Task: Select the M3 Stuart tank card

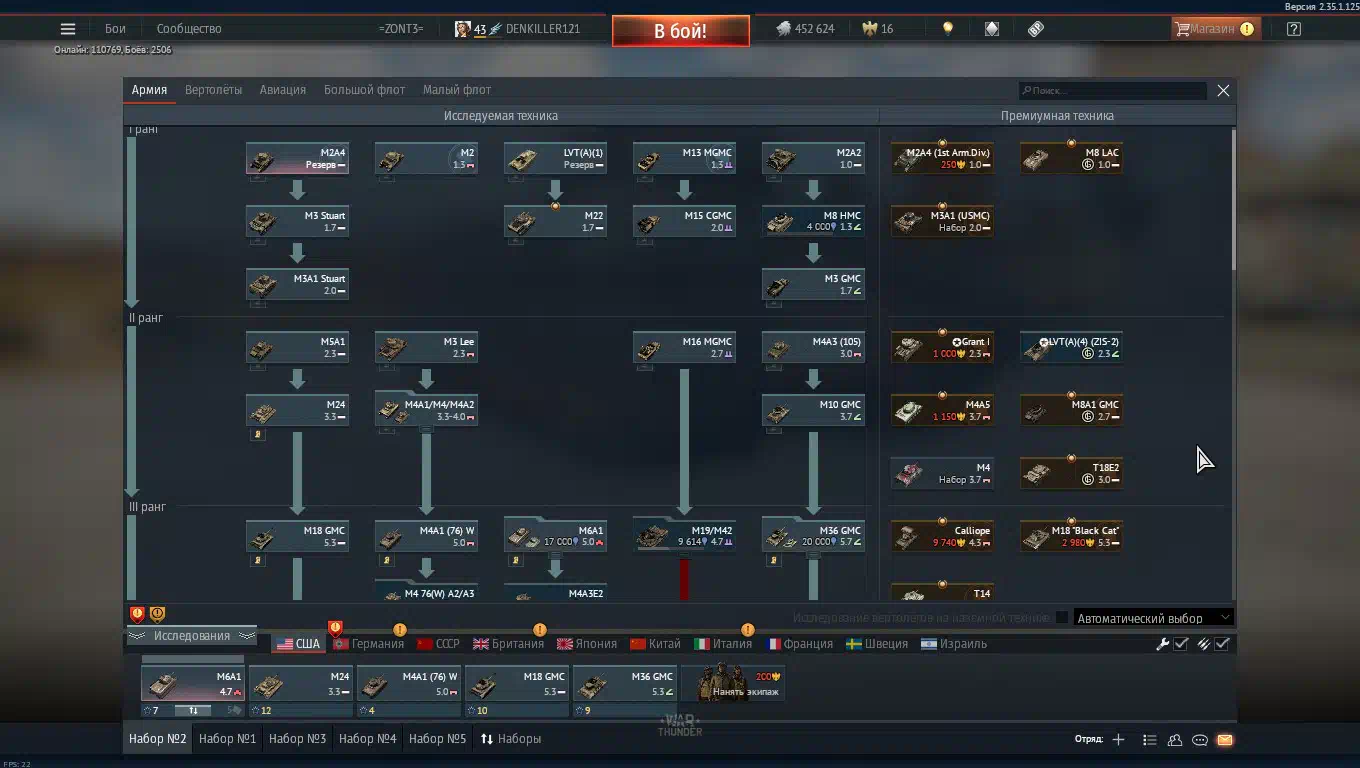Action: coord(297,221)
